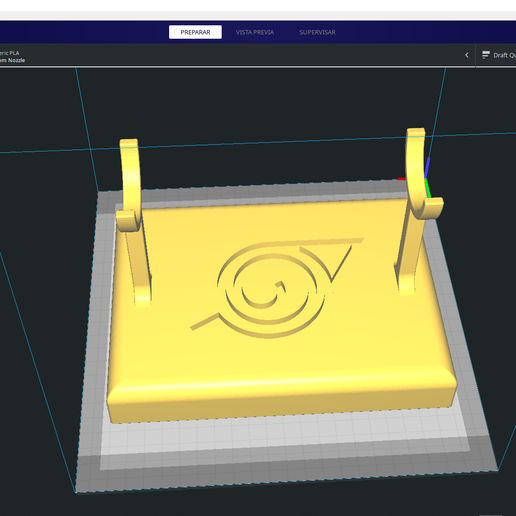Open the Generic PLA material selector
Screen dimensions: 516x516
[12, 56]
